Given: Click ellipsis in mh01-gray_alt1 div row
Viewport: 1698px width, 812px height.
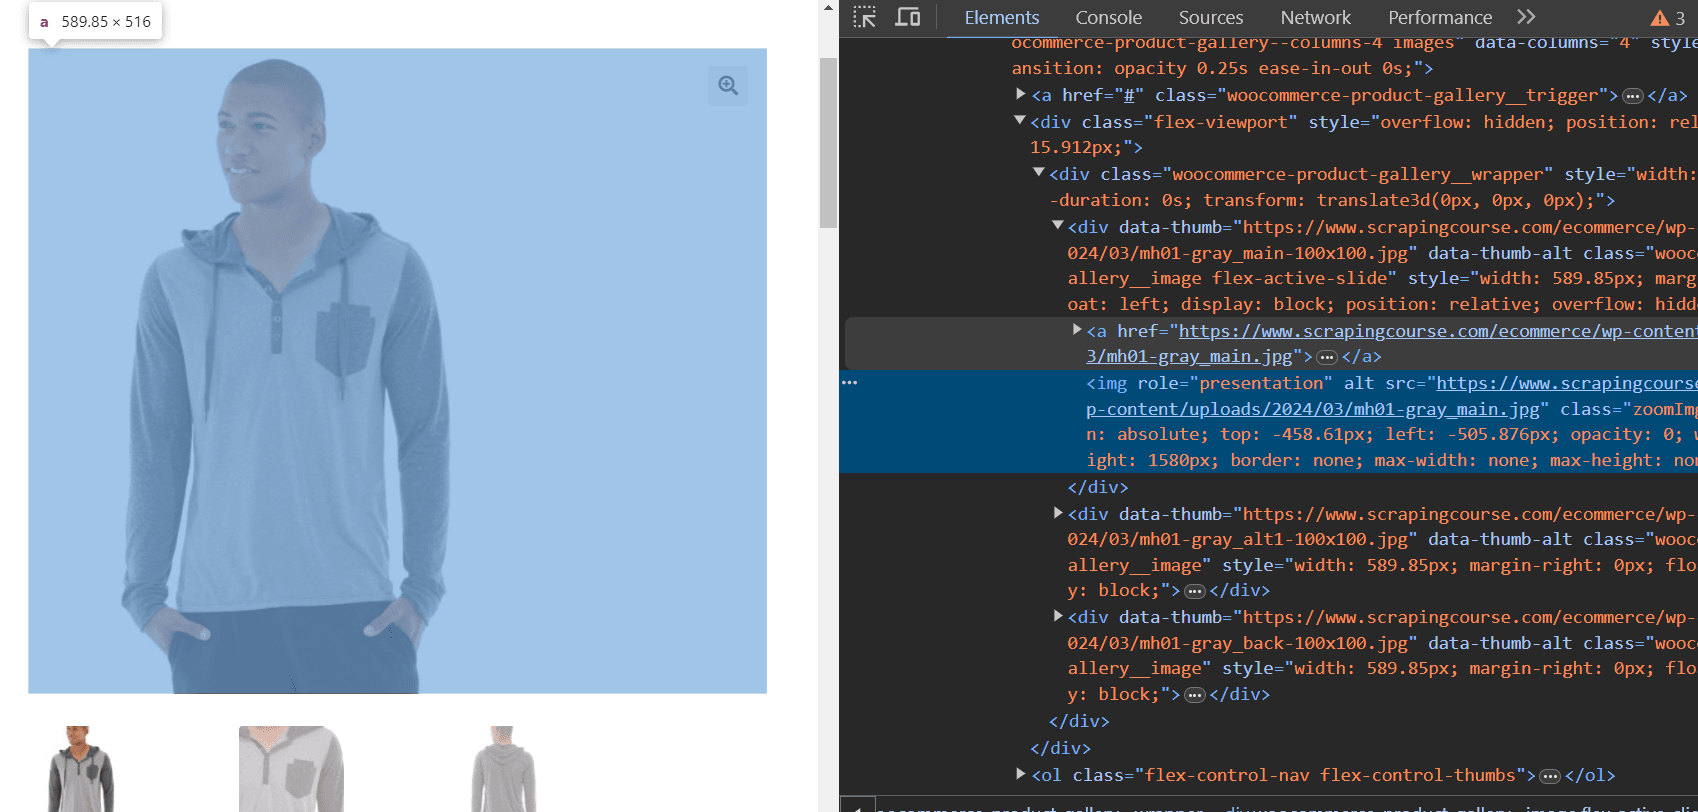Looking at the screenshot, I should 1194,591.
